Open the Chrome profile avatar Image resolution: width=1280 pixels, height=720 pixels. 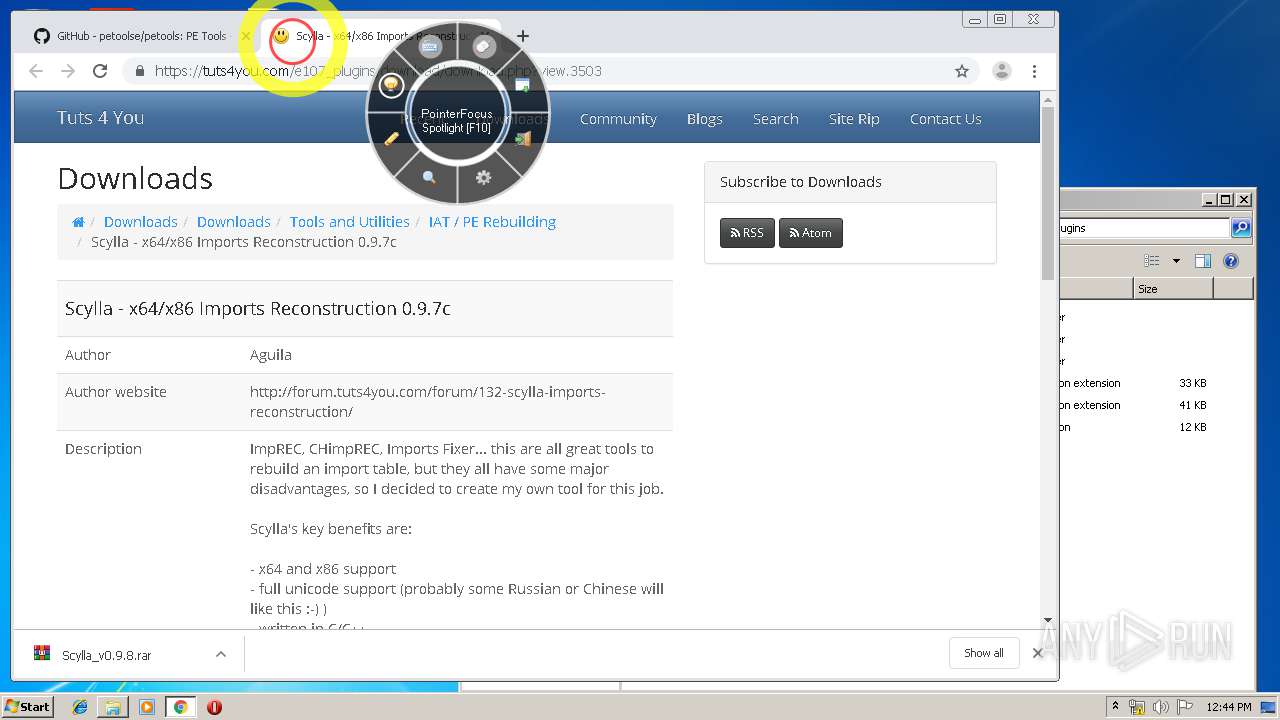(x=1002, y=71)
